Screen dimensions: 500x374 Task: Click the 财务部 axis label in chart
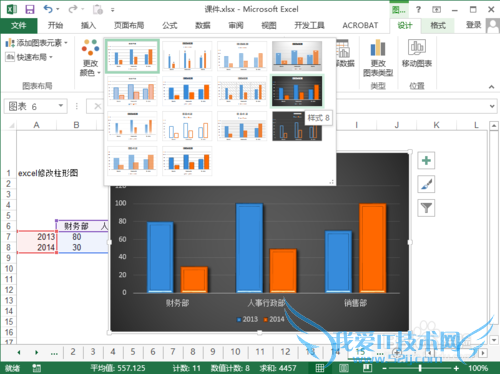click(x=177, y=303)
